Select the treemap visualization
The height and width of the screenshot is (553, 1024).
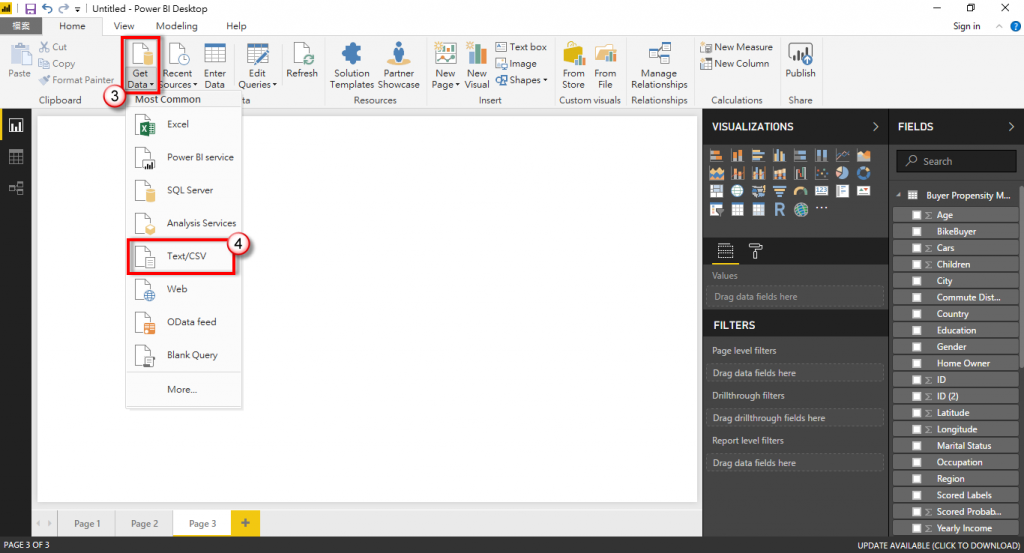(x=716, y=191)
